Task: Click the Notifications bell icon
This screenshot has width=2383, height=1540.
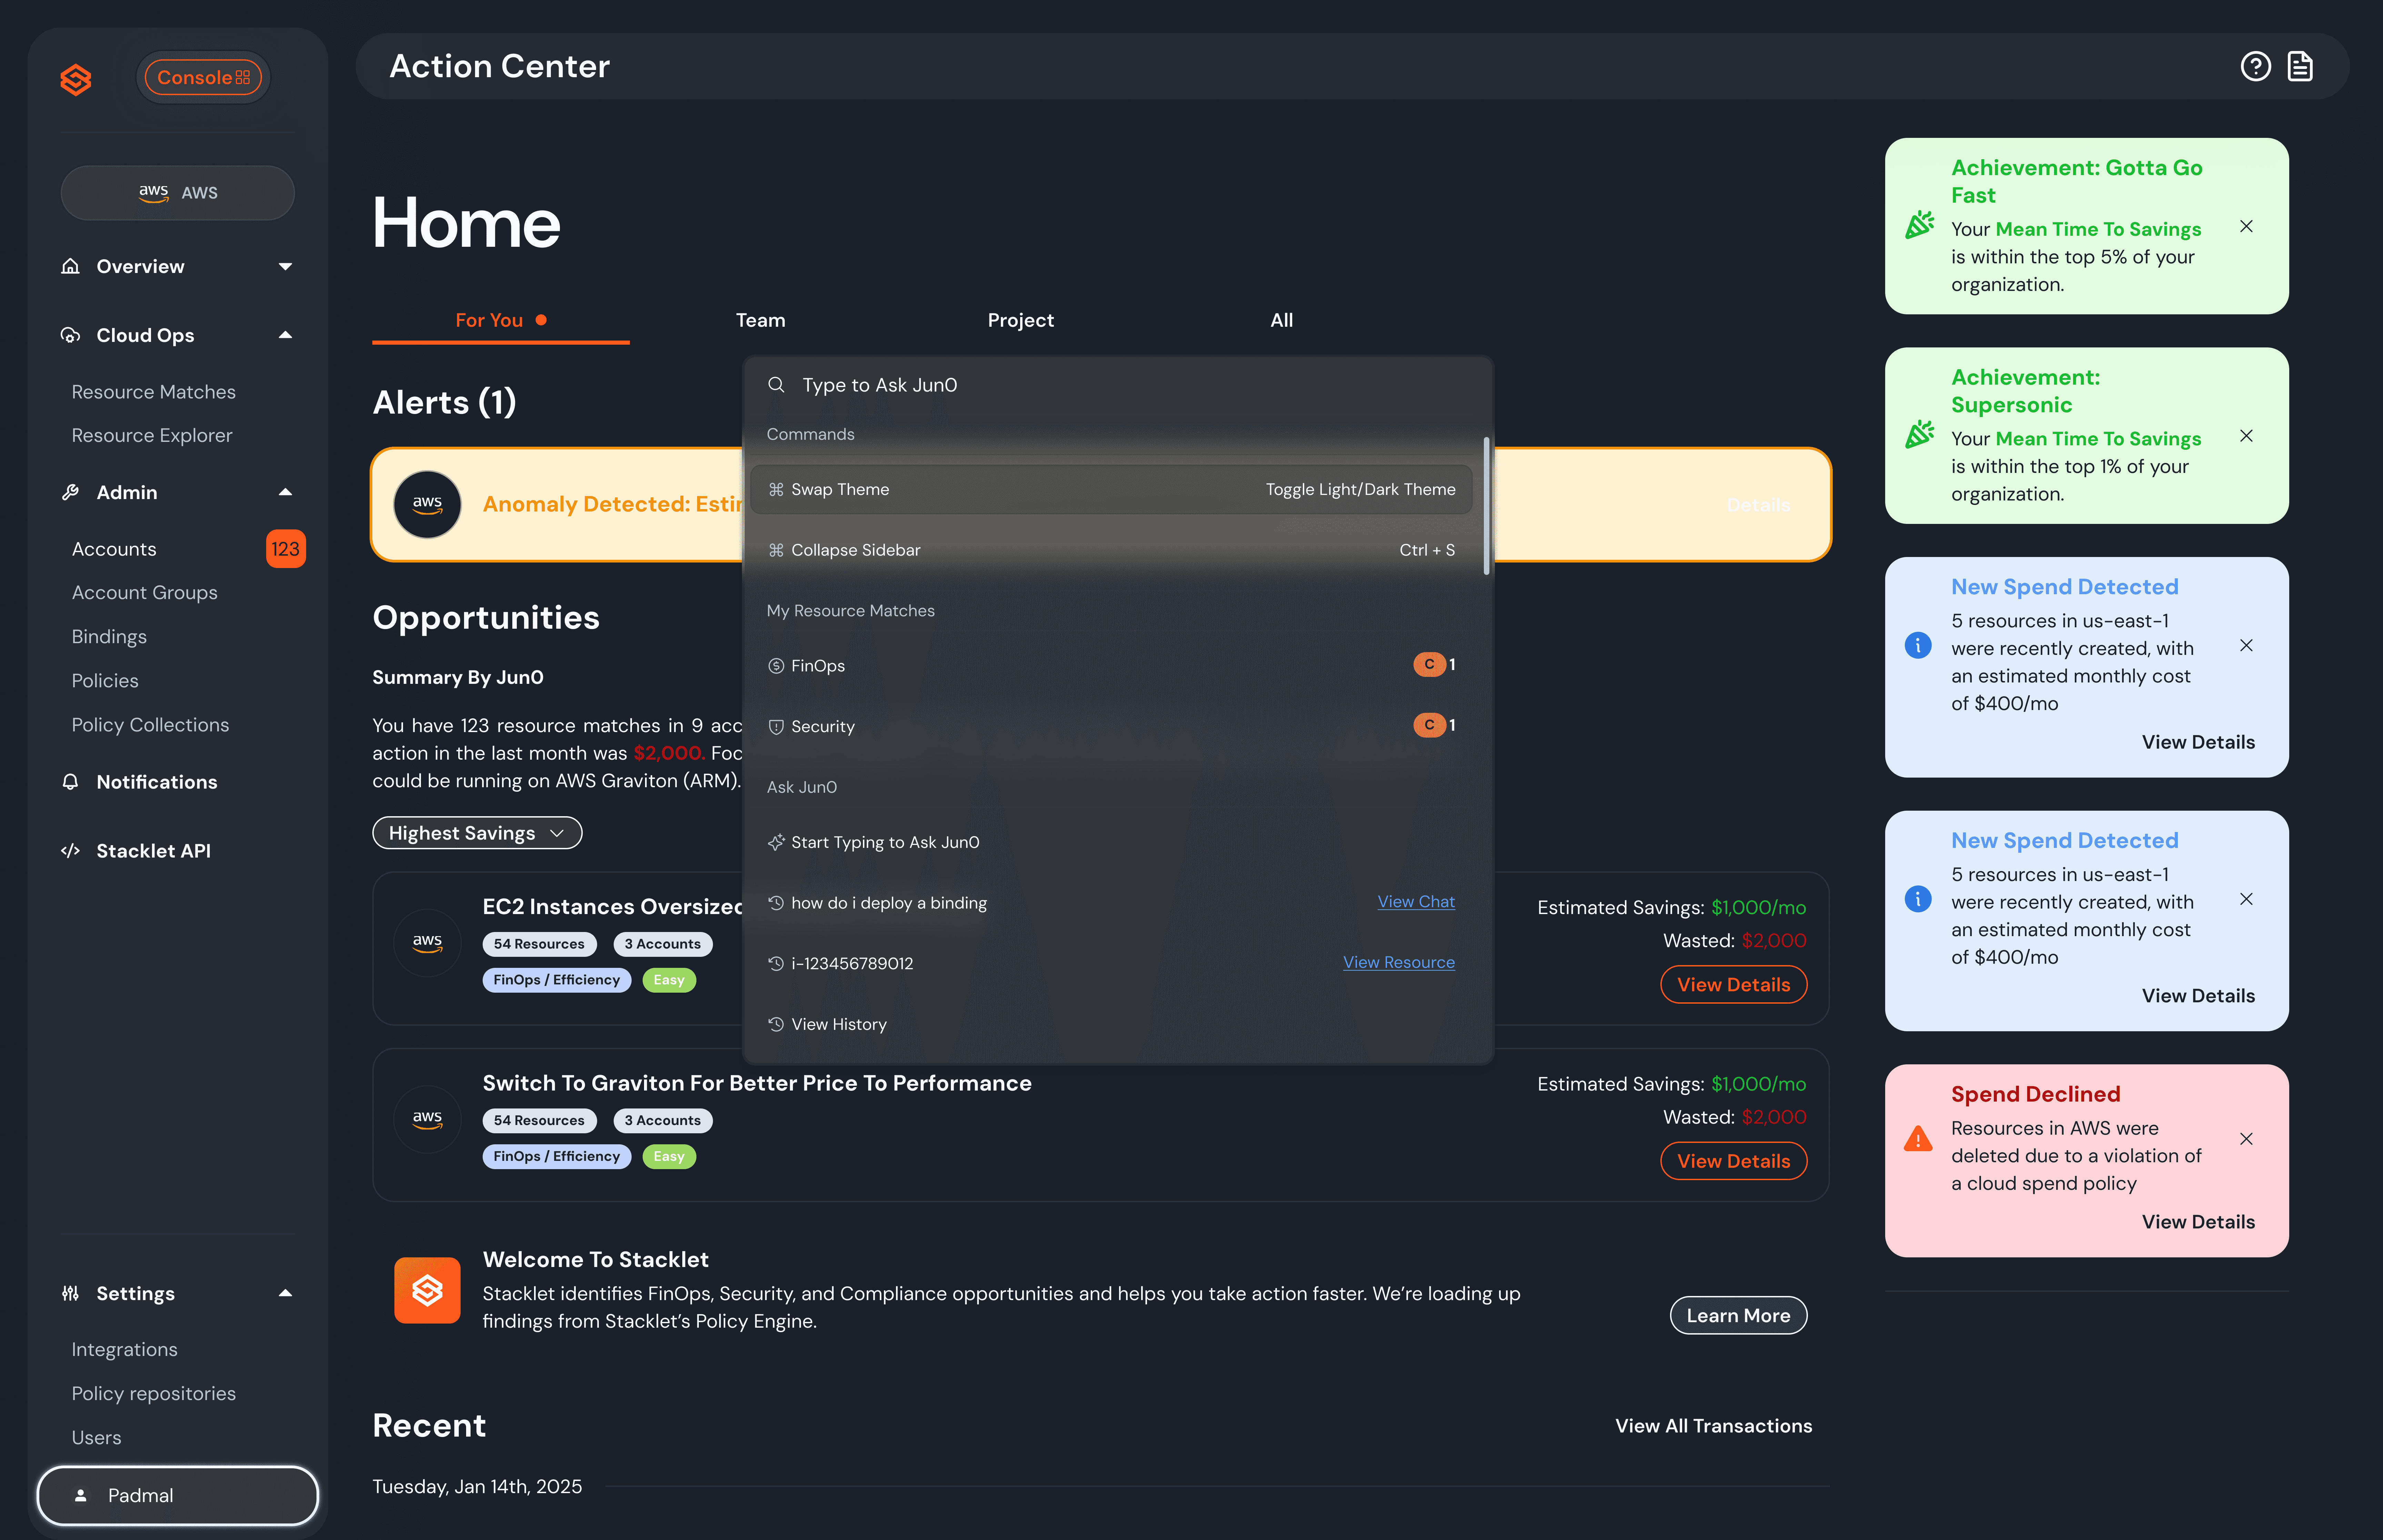Action: 70,782
